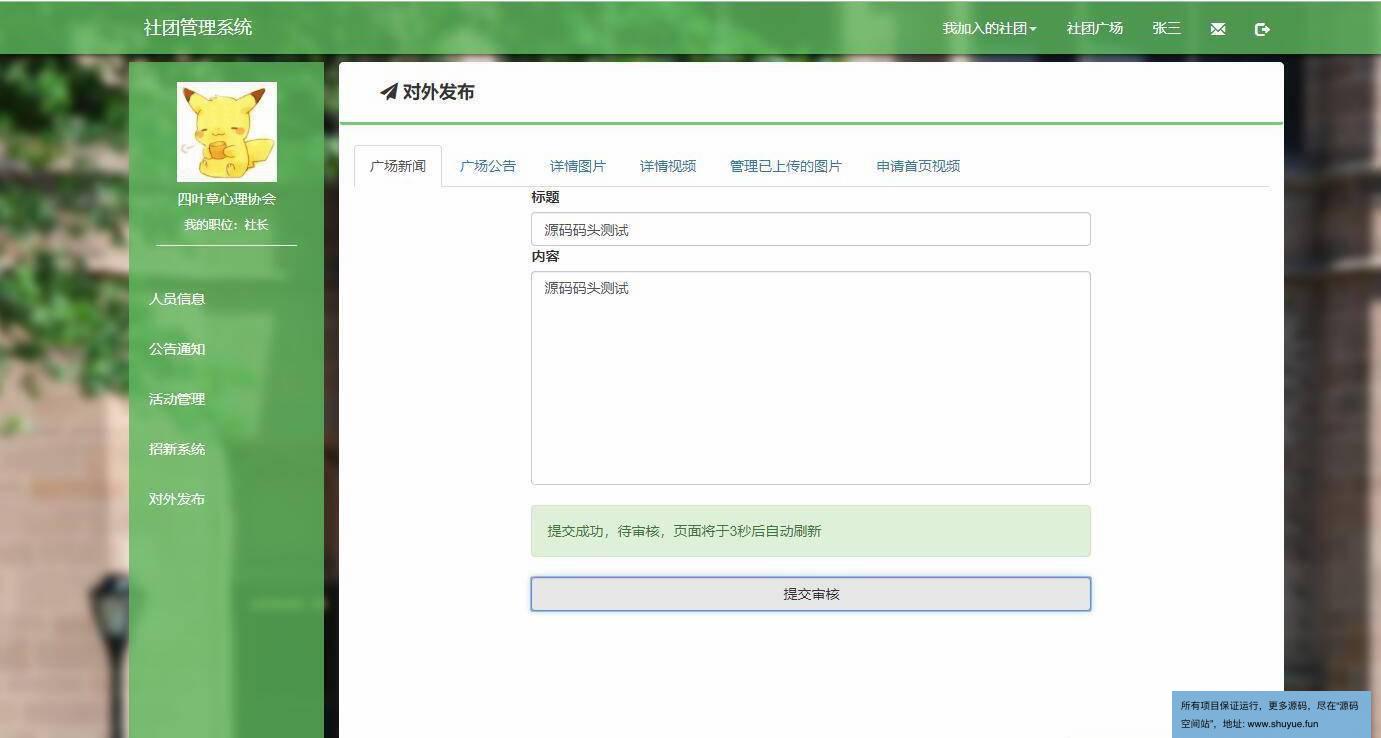The width and height of the screenshot is (1381, 738).
Task: Open the mail envelope icon
Action: 1217,29
